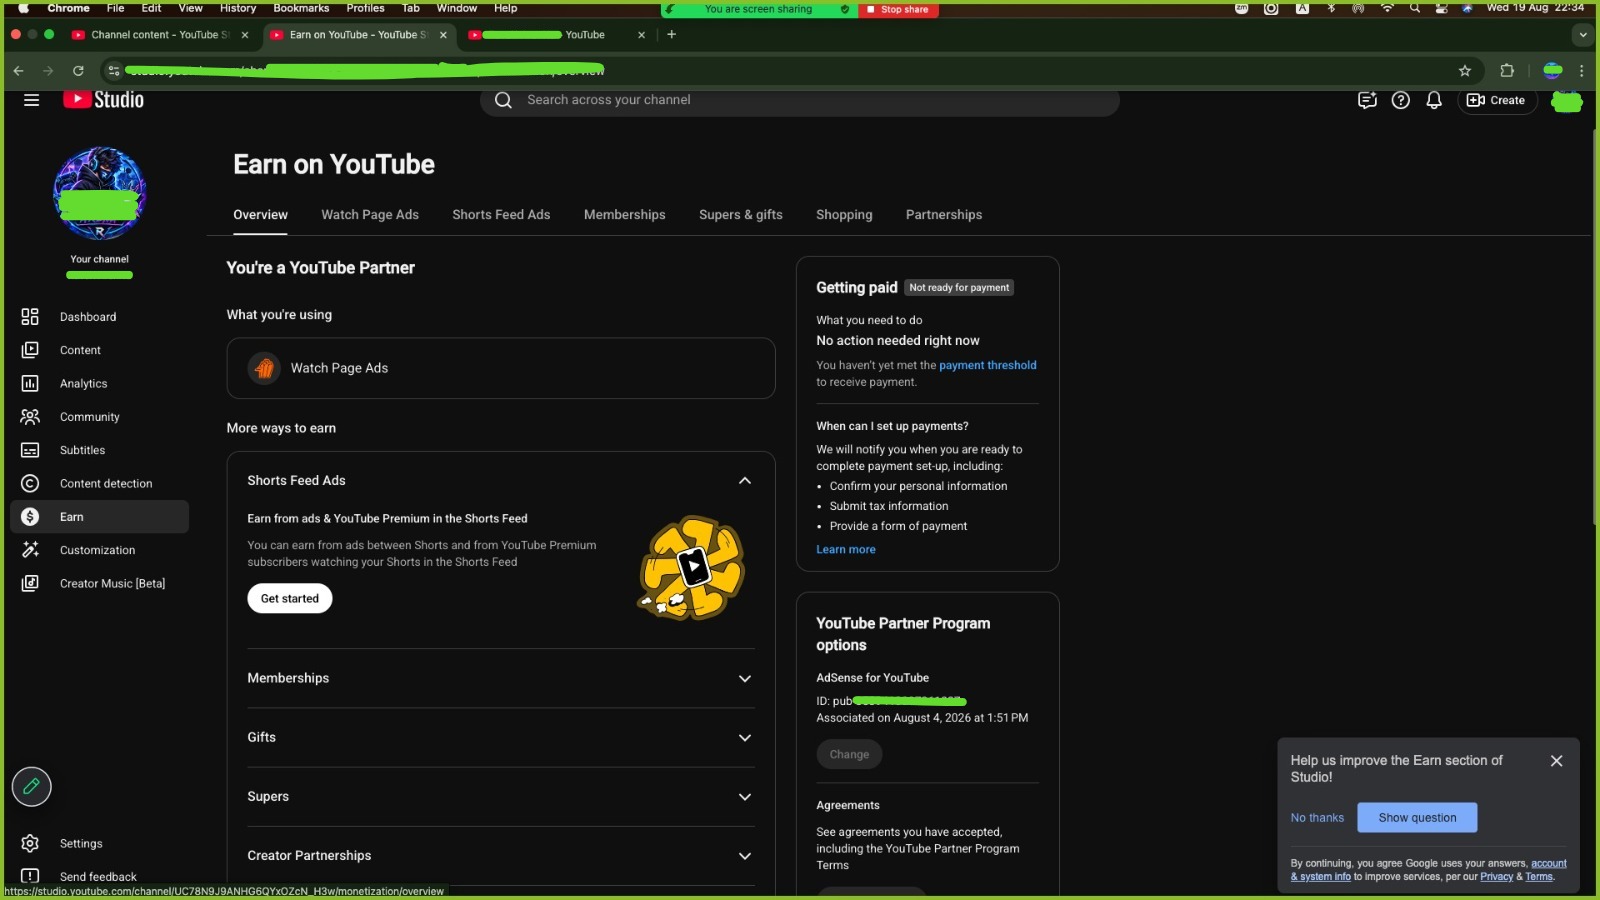
Task: Open the History menu in the menu bar
Action: [238, 8]
